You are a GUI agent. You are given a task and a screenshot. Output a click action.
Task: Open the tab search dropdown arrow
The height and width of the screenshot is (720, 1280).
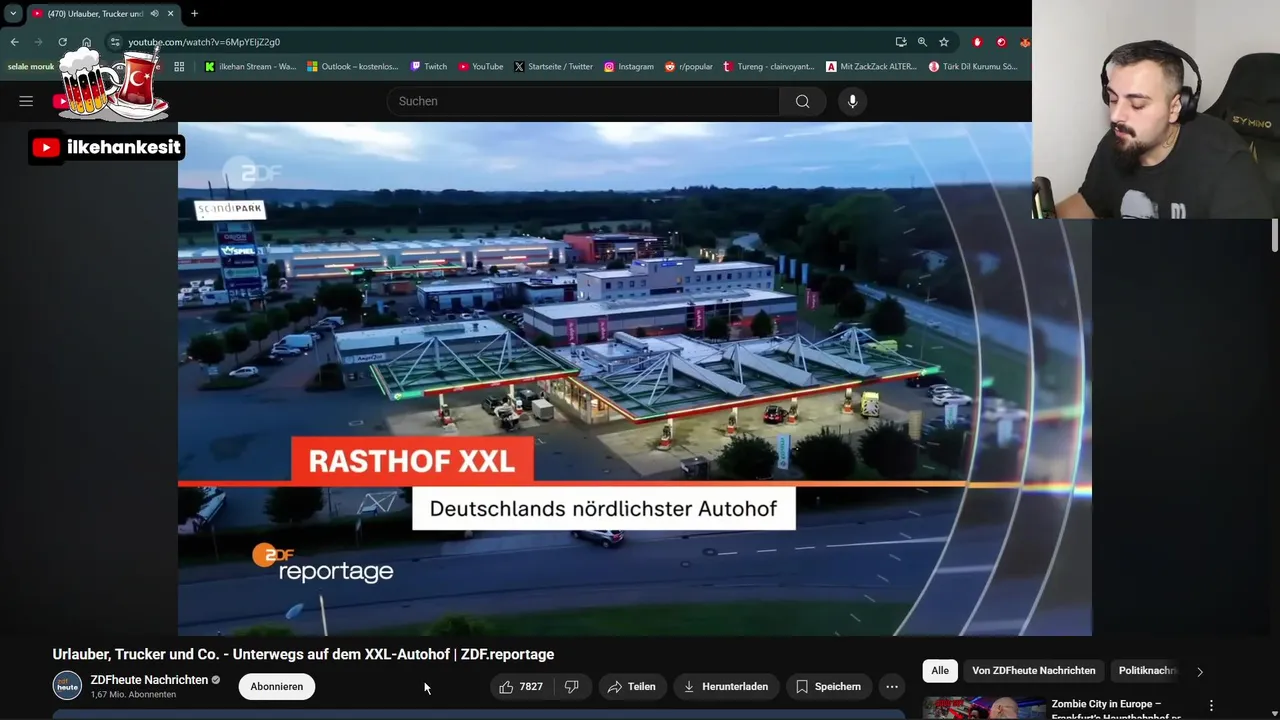(13, 14)
